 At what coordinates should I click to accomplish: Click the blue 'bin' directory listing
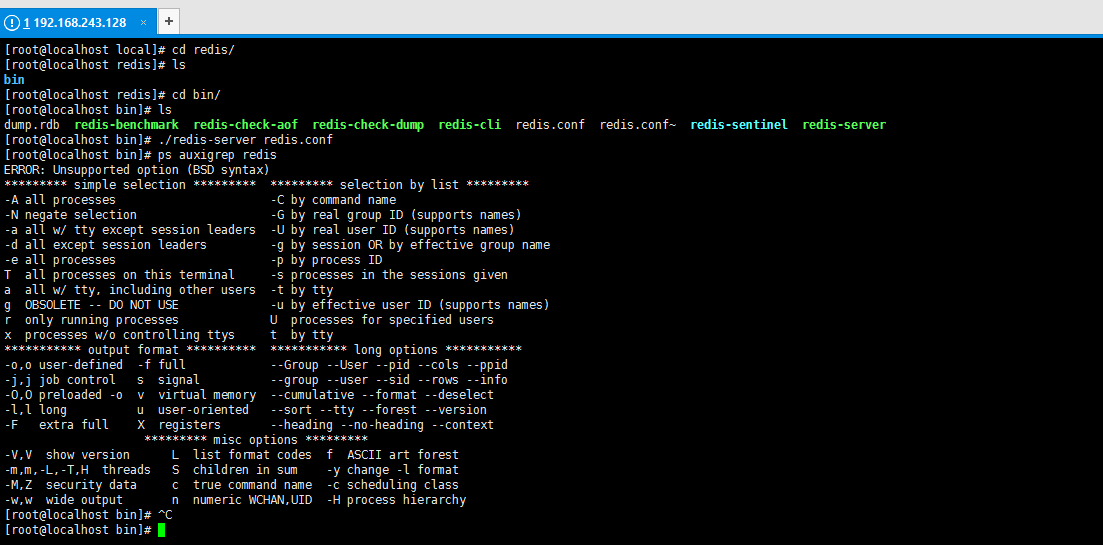(14, 79)
